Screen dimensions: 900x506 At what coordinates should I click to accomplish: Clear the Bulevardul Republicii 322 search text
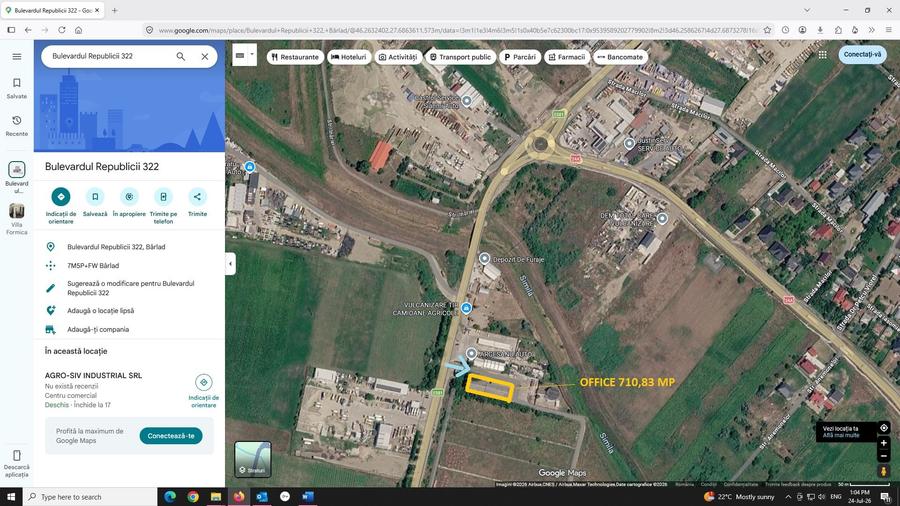click(x=205, y=56)
